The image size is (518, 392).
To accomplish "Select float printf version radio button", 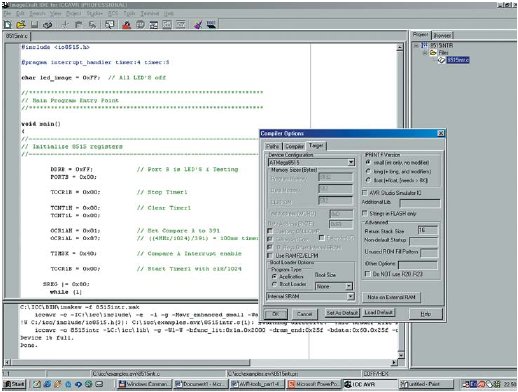I will [368, 180].
